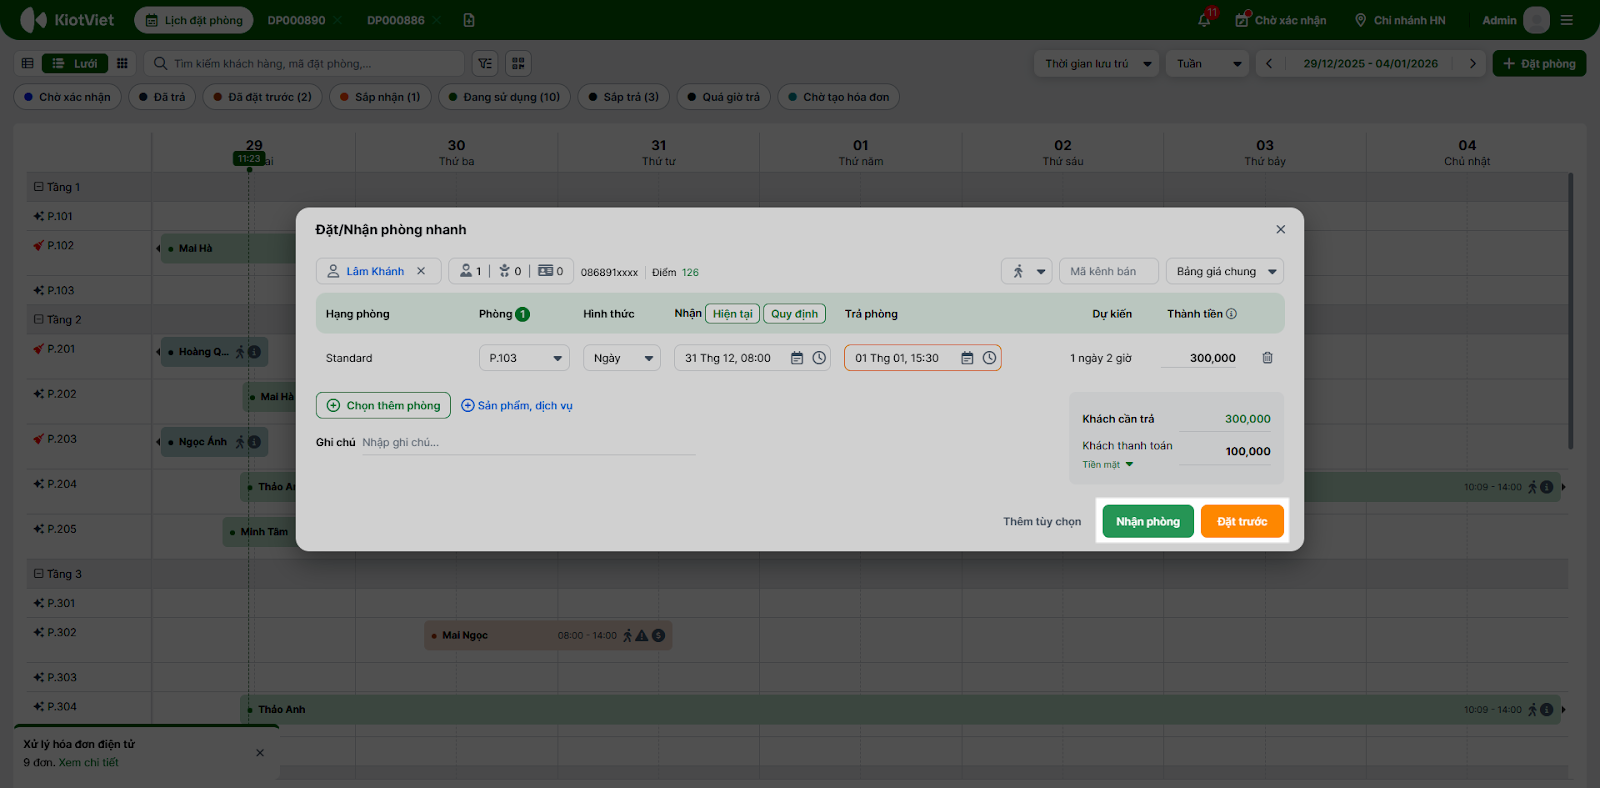This screenshot has height=788, width=1600.
Task: Toggle the Quy định check-in option
Action: pyautogui.click(x=794, y=314)
